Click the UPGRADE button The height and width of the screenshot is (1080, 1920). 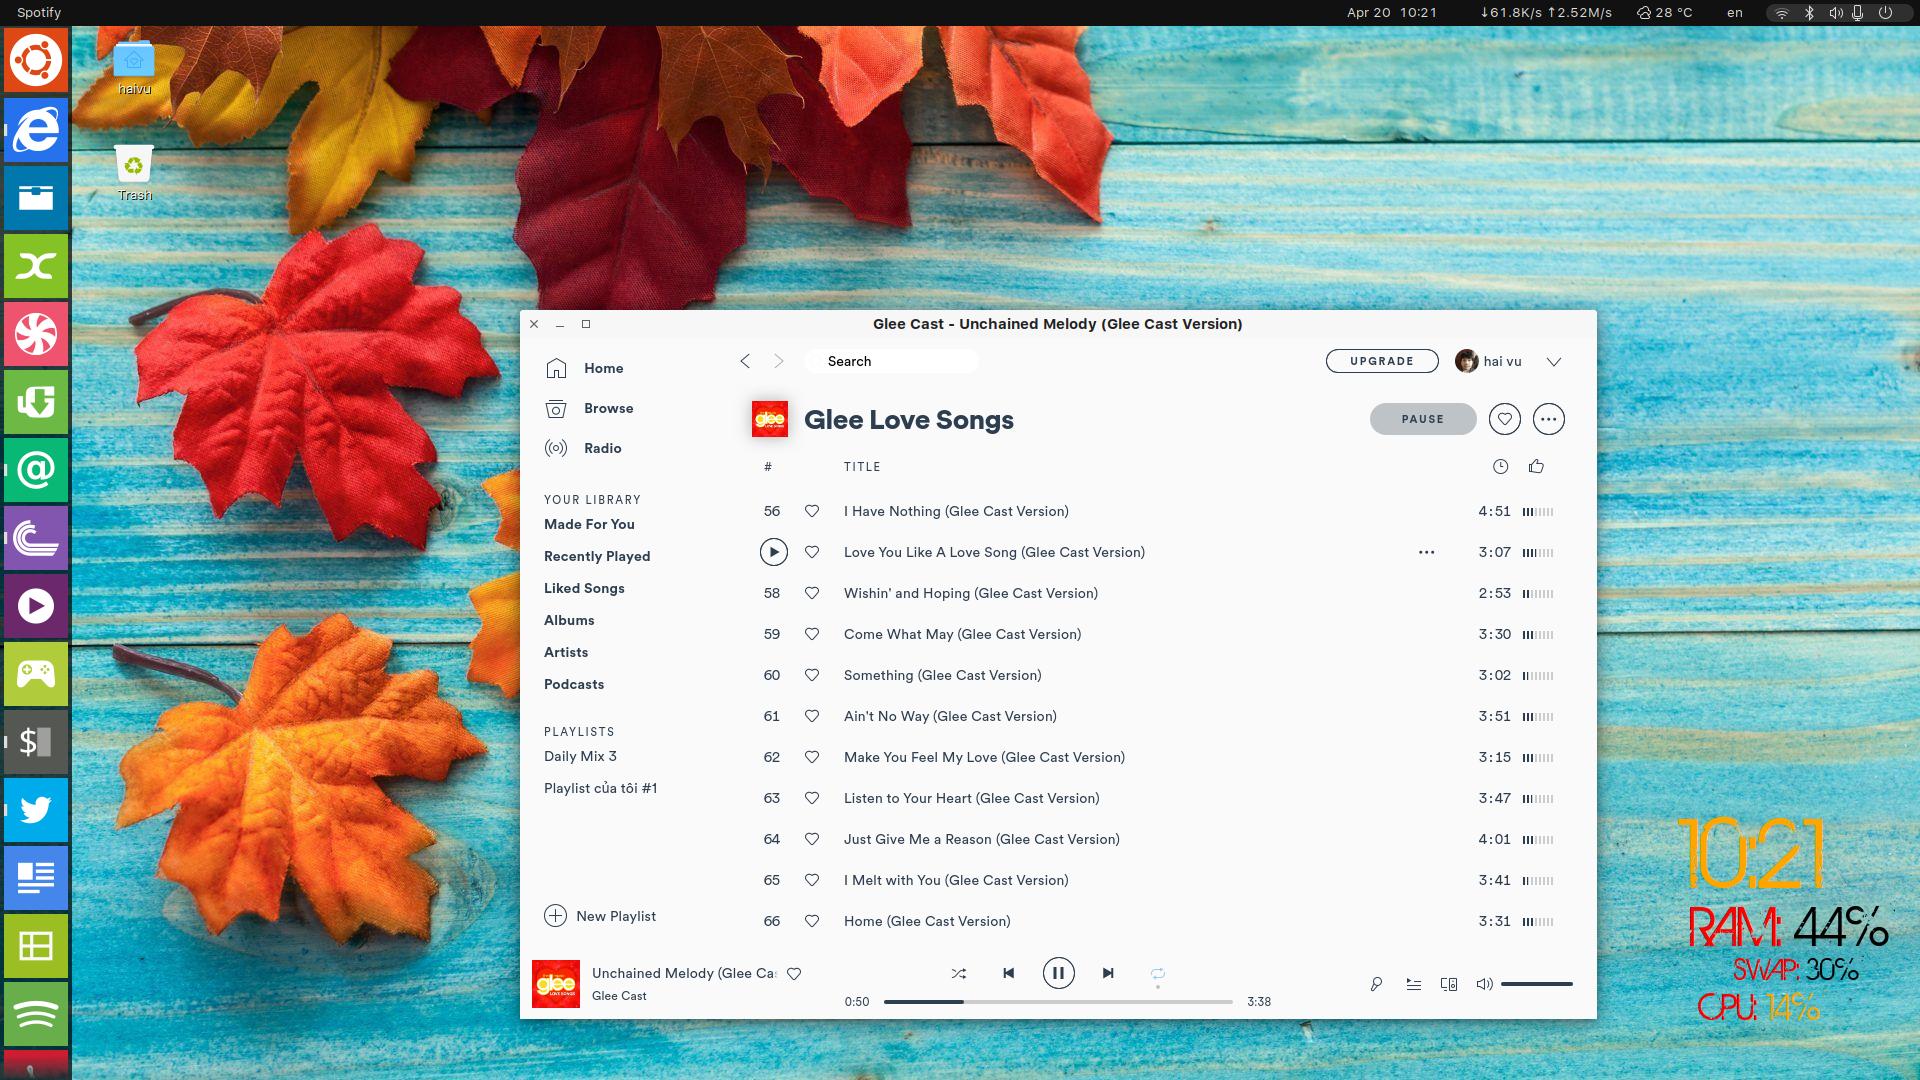point(1382,361)
